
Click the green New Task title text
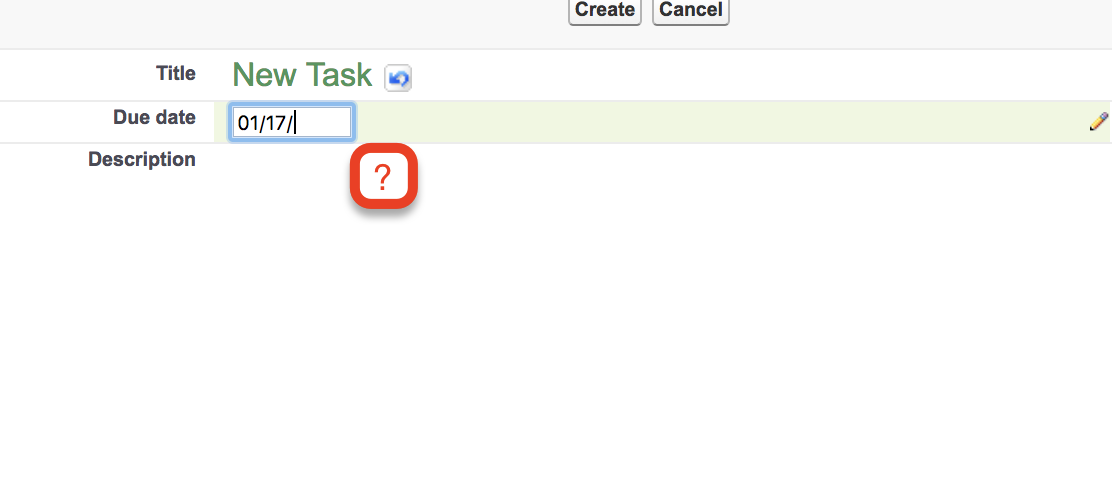301,75
